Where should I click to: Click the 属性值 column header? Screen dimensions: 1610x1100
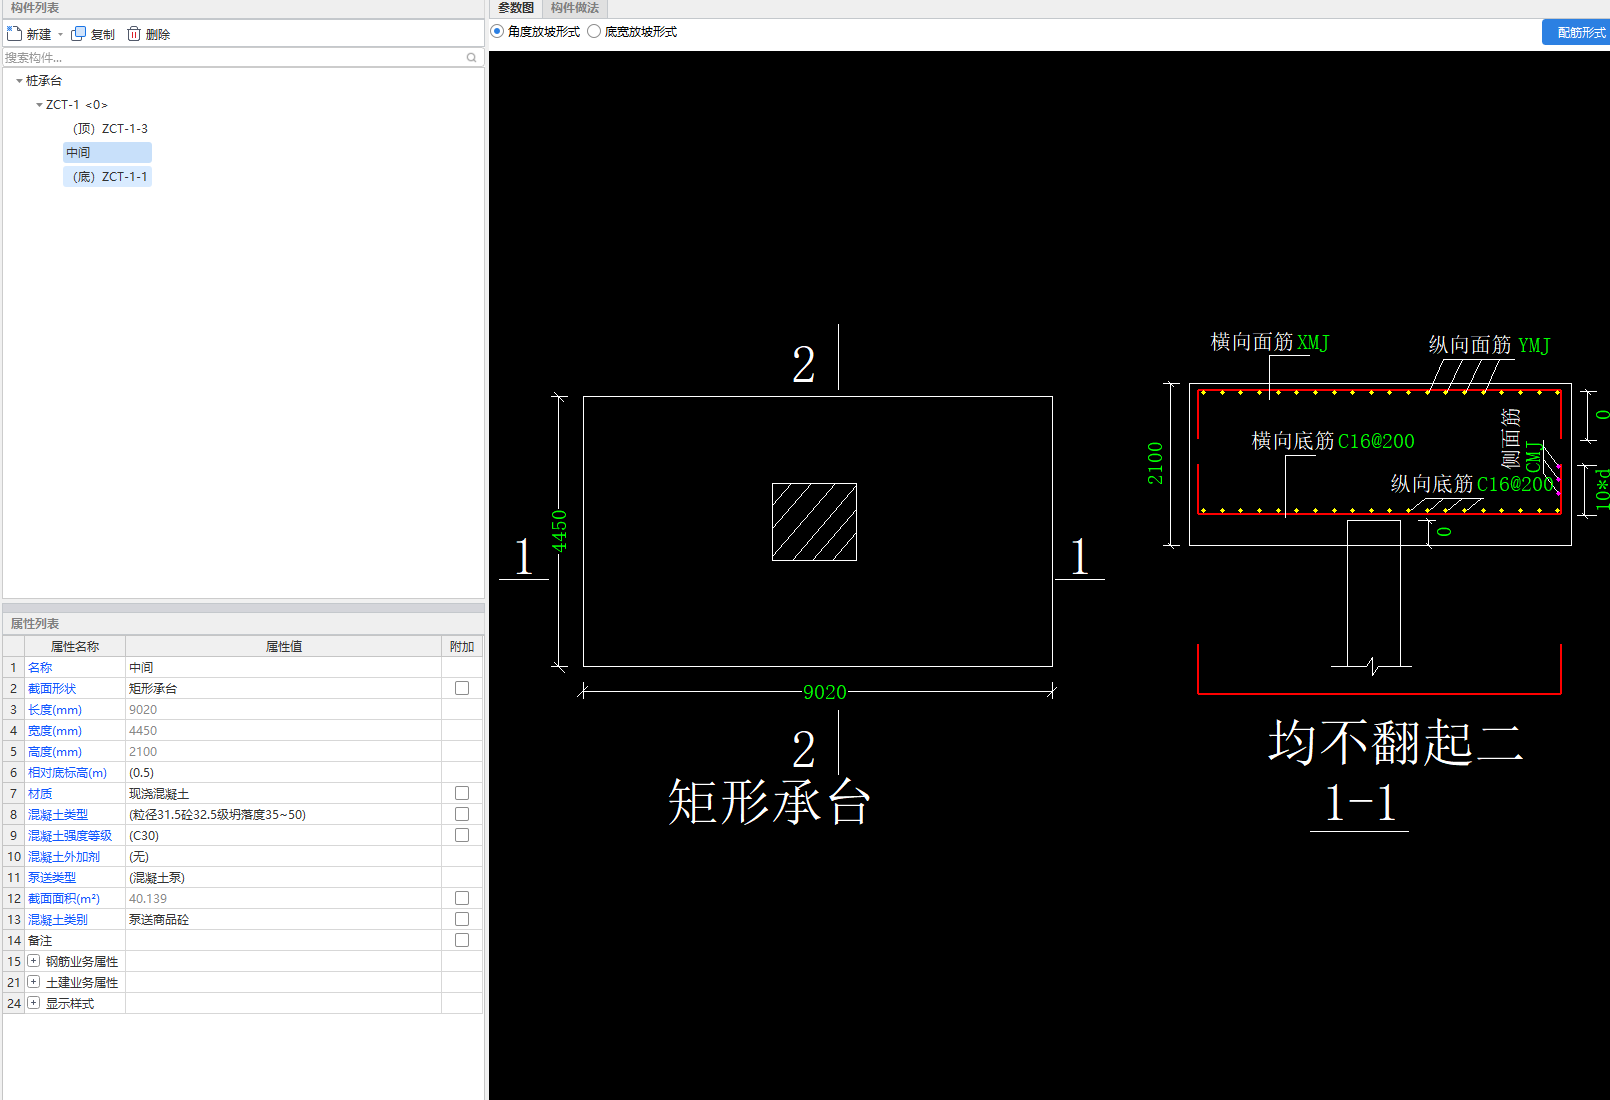point(283,646)
